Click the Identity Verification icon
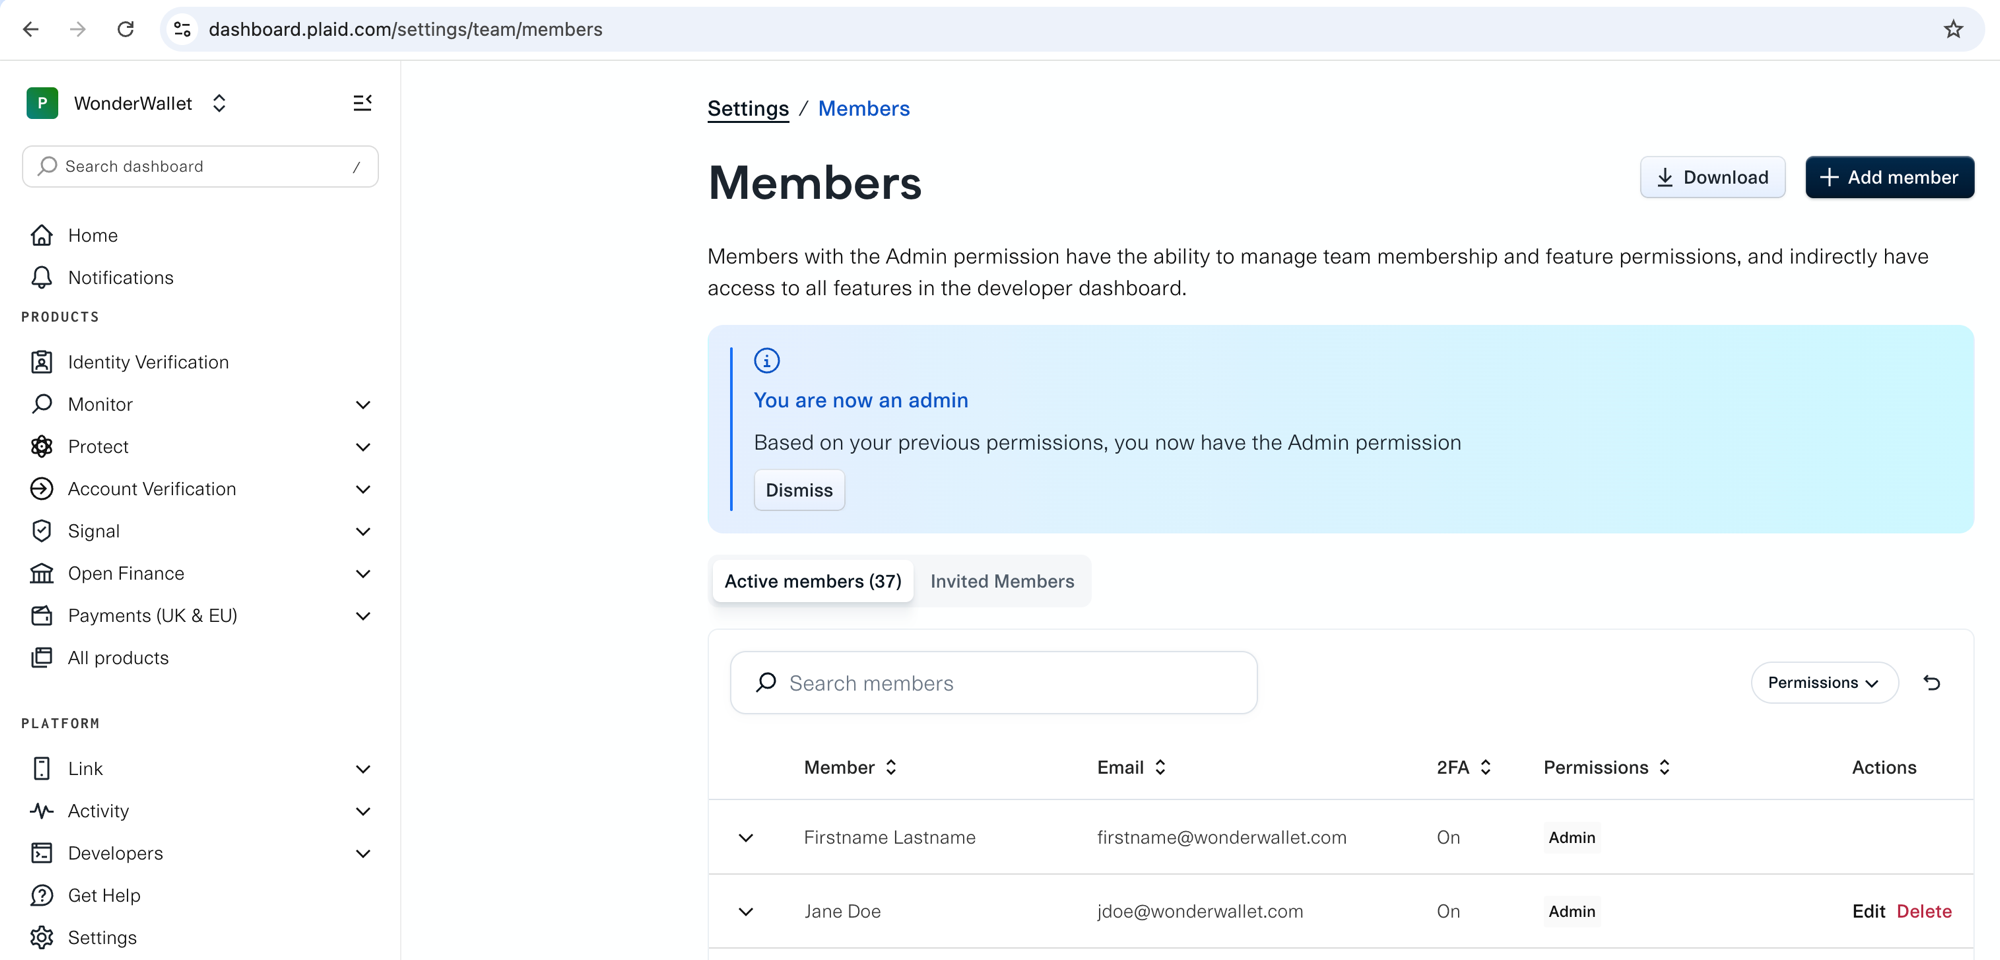The height and width of the screenshot is (960, 2000). [41, 362]
